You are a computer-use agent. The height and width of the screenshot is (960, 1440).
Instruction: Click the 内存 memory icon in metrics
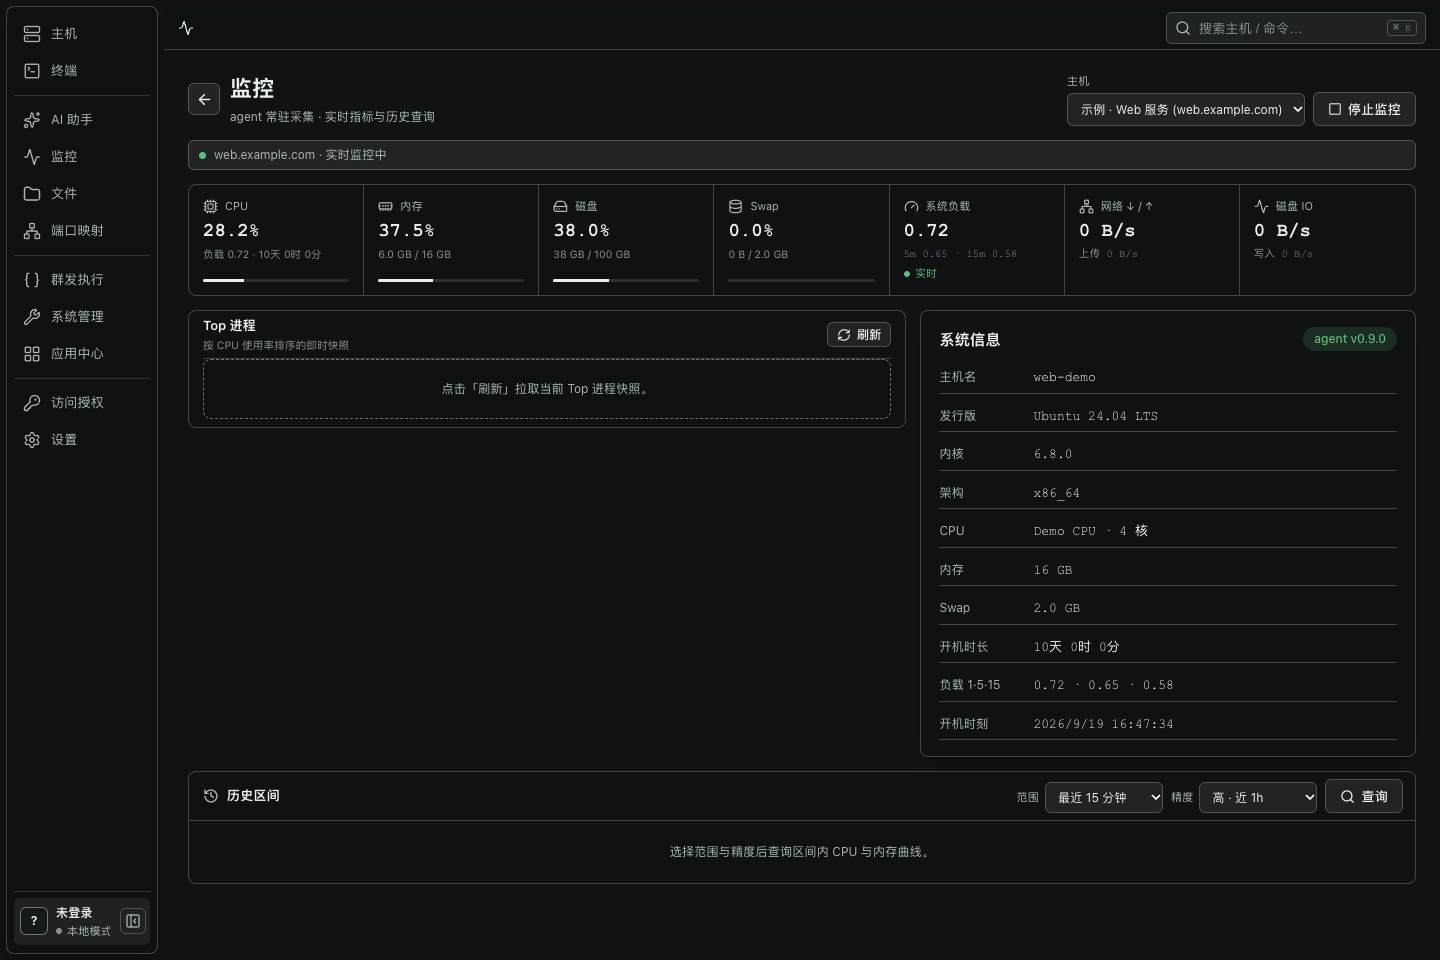click(x=385, y=206)
